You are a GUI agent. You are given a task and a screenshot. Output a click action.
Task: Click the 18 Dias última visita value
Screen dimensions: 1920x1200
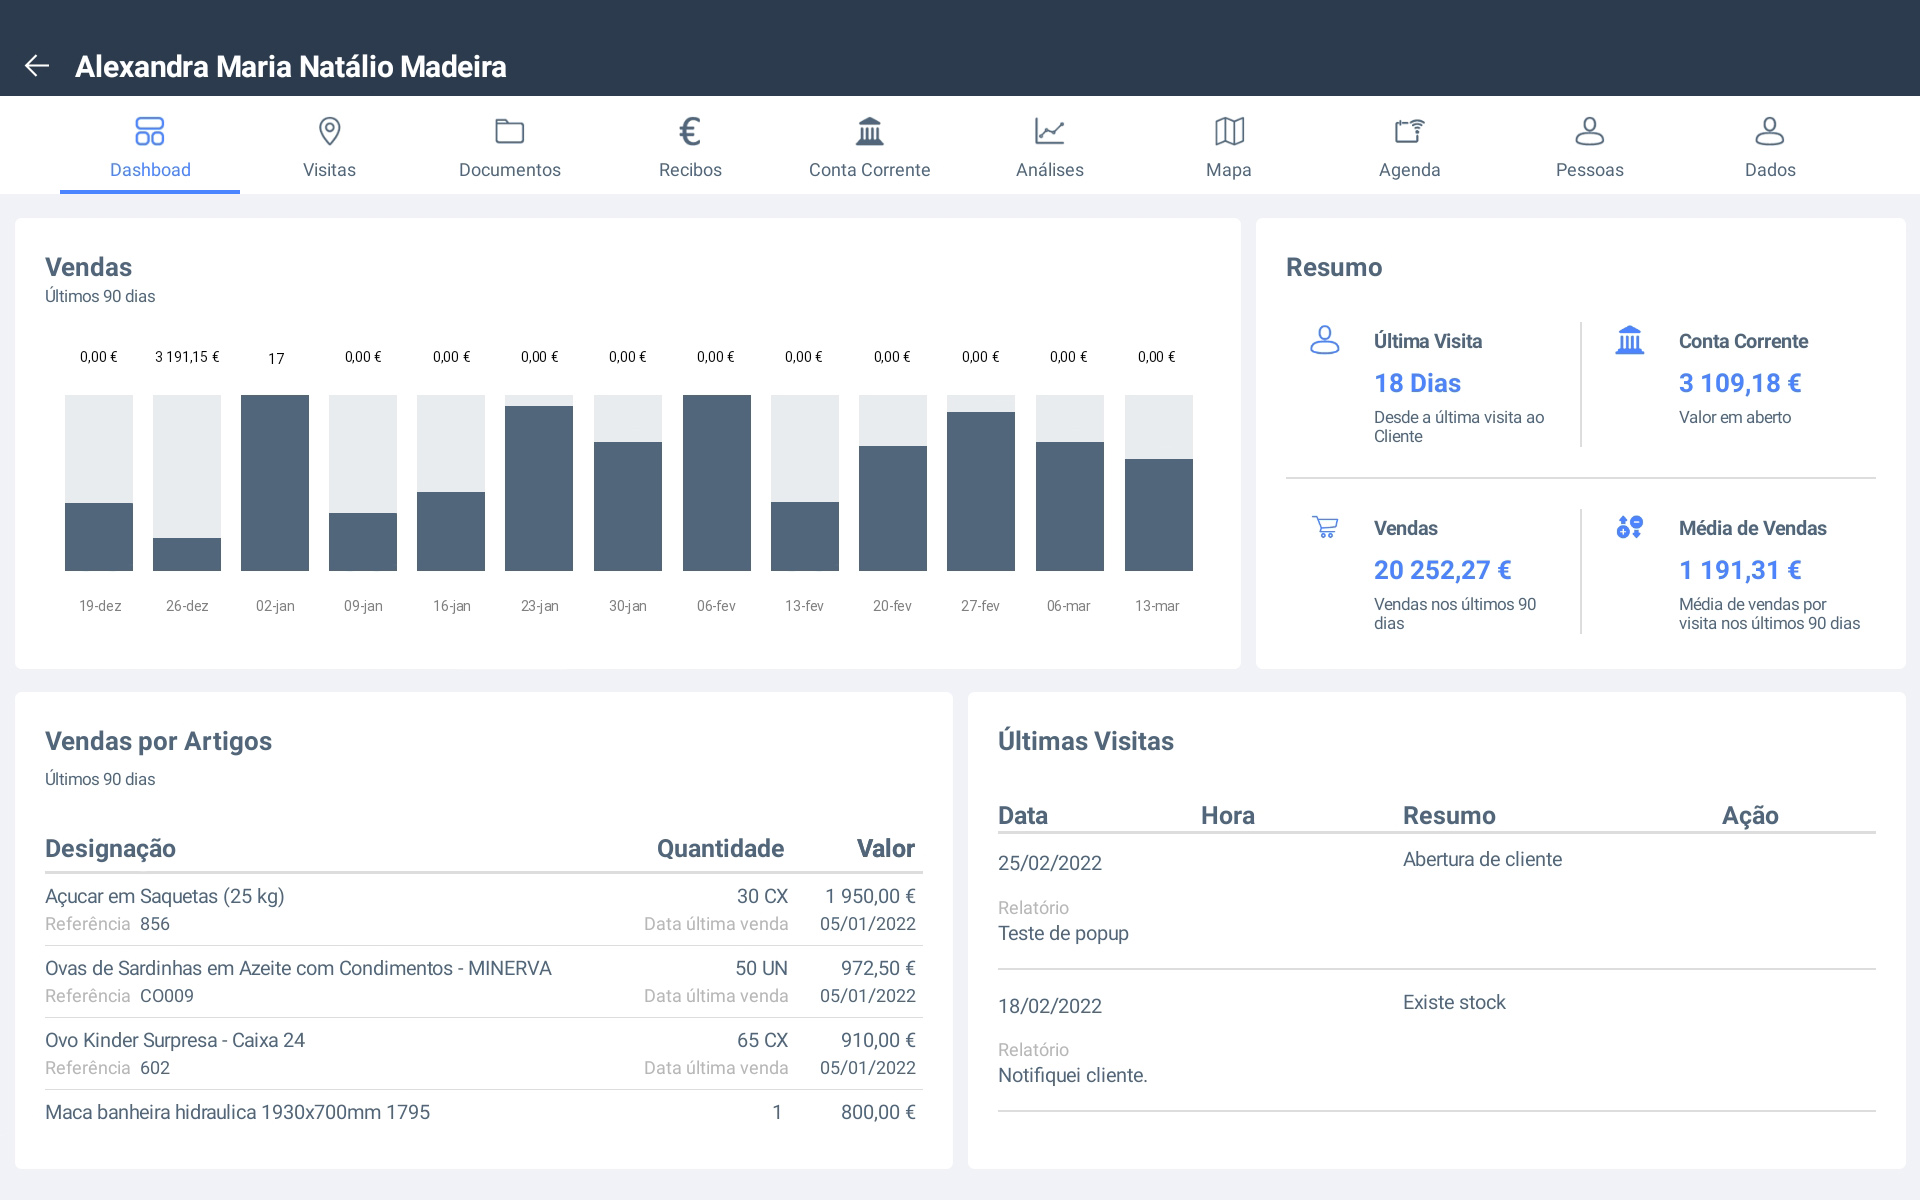(1417, 383)
